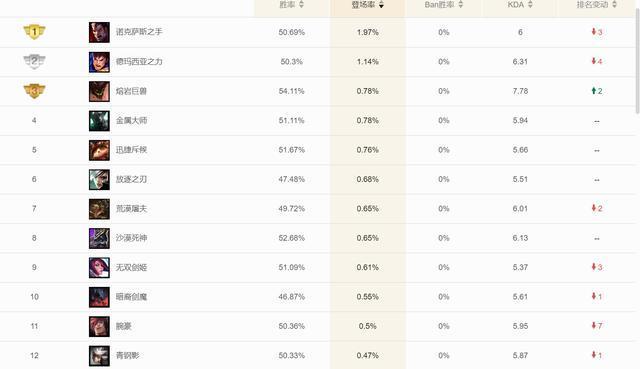Viewport: 640px width, 369px height.
Task: Click the 排名变动 column header
Action: point(596,4)
